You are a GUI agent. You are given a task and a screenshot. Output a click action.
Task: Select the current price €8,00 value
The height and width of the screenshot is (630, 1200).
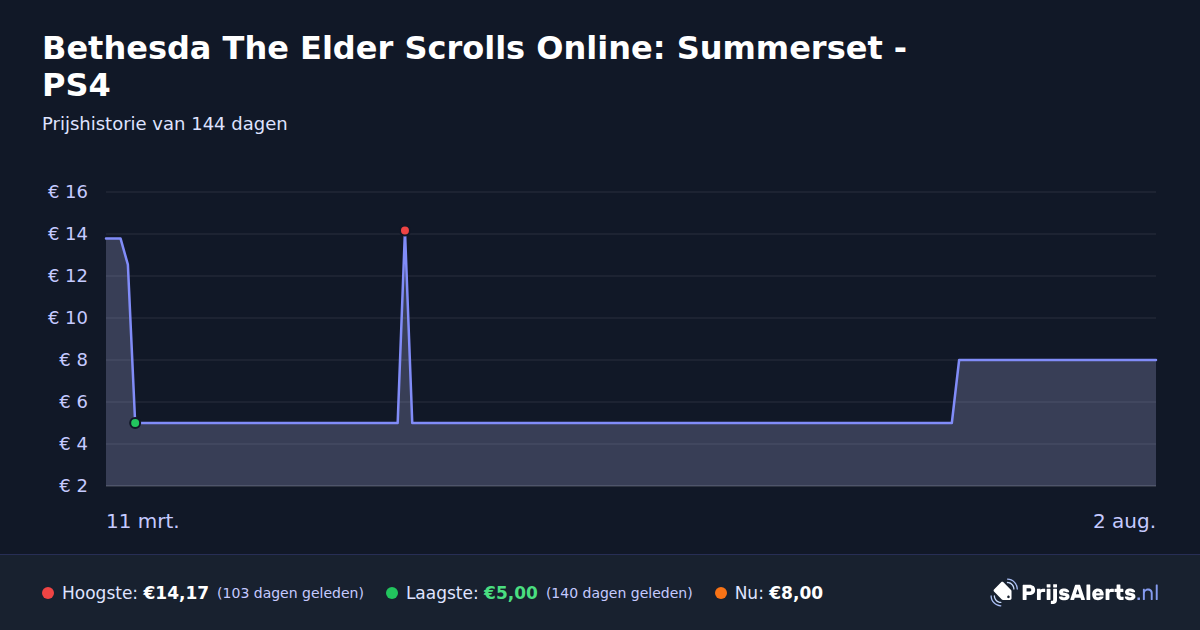click(796, 593)
